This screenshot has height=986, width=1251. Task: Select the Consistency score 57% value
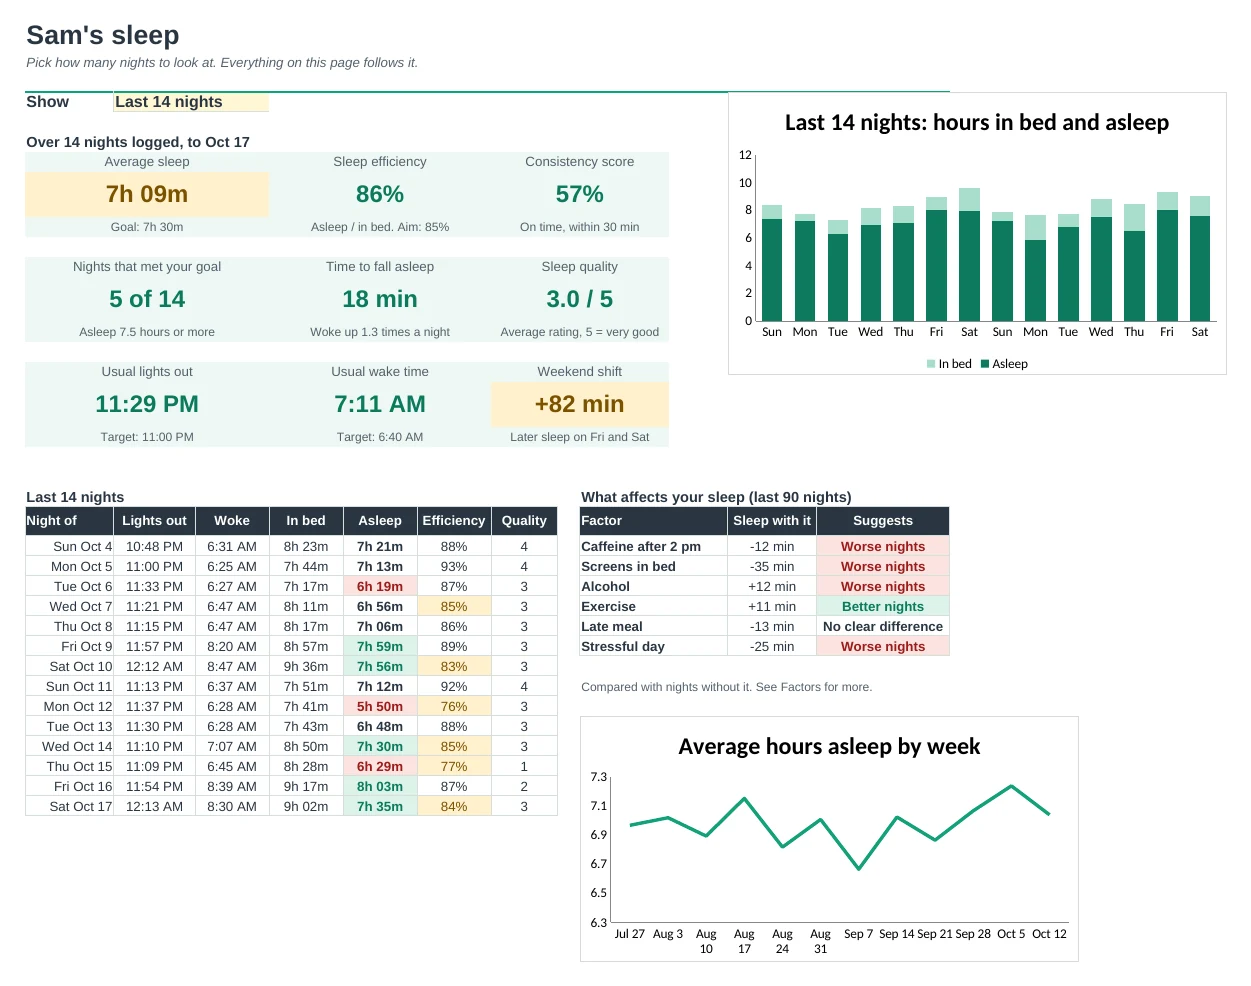point(580,194)
